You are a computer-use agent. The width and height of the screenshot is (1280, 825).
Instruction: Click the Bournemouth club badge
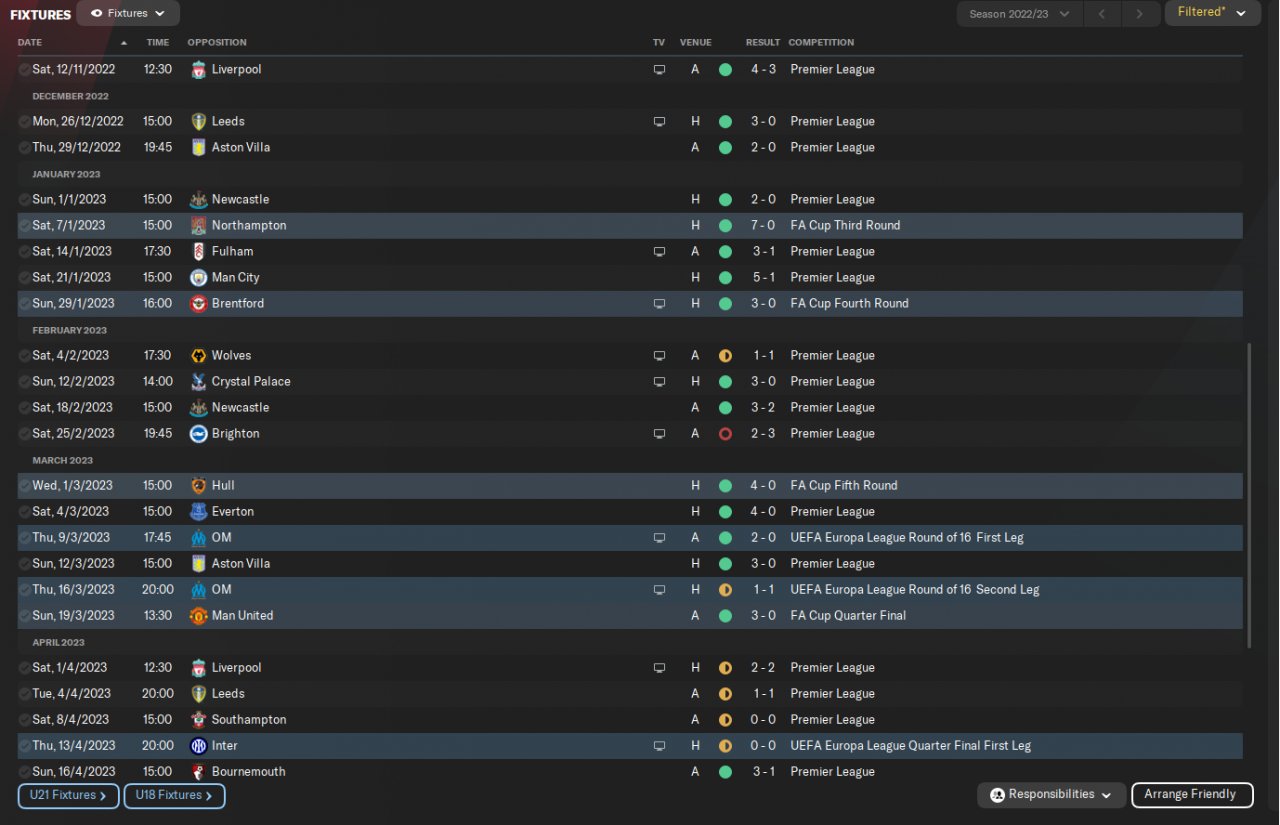pyautogui.click(x=198, y=772)
